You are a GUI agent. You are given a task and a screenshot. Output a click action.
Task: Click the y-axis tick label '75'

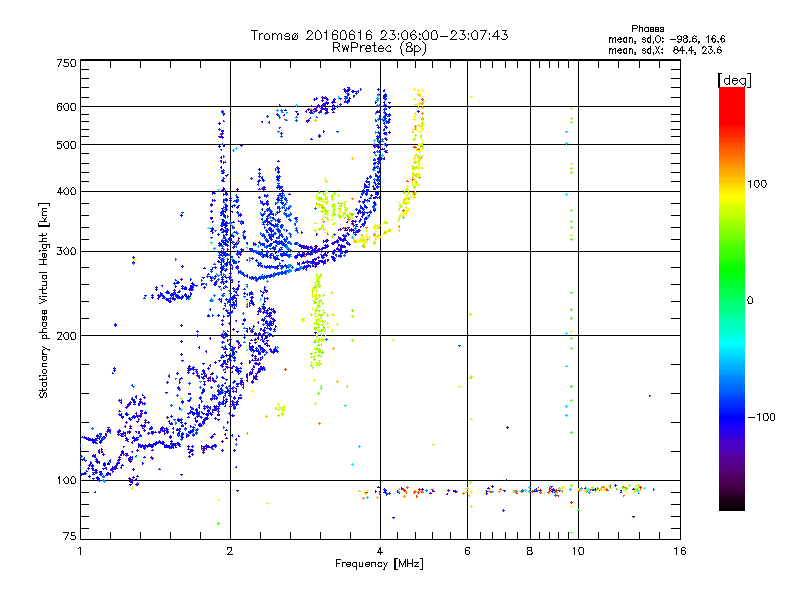(70, 536)
